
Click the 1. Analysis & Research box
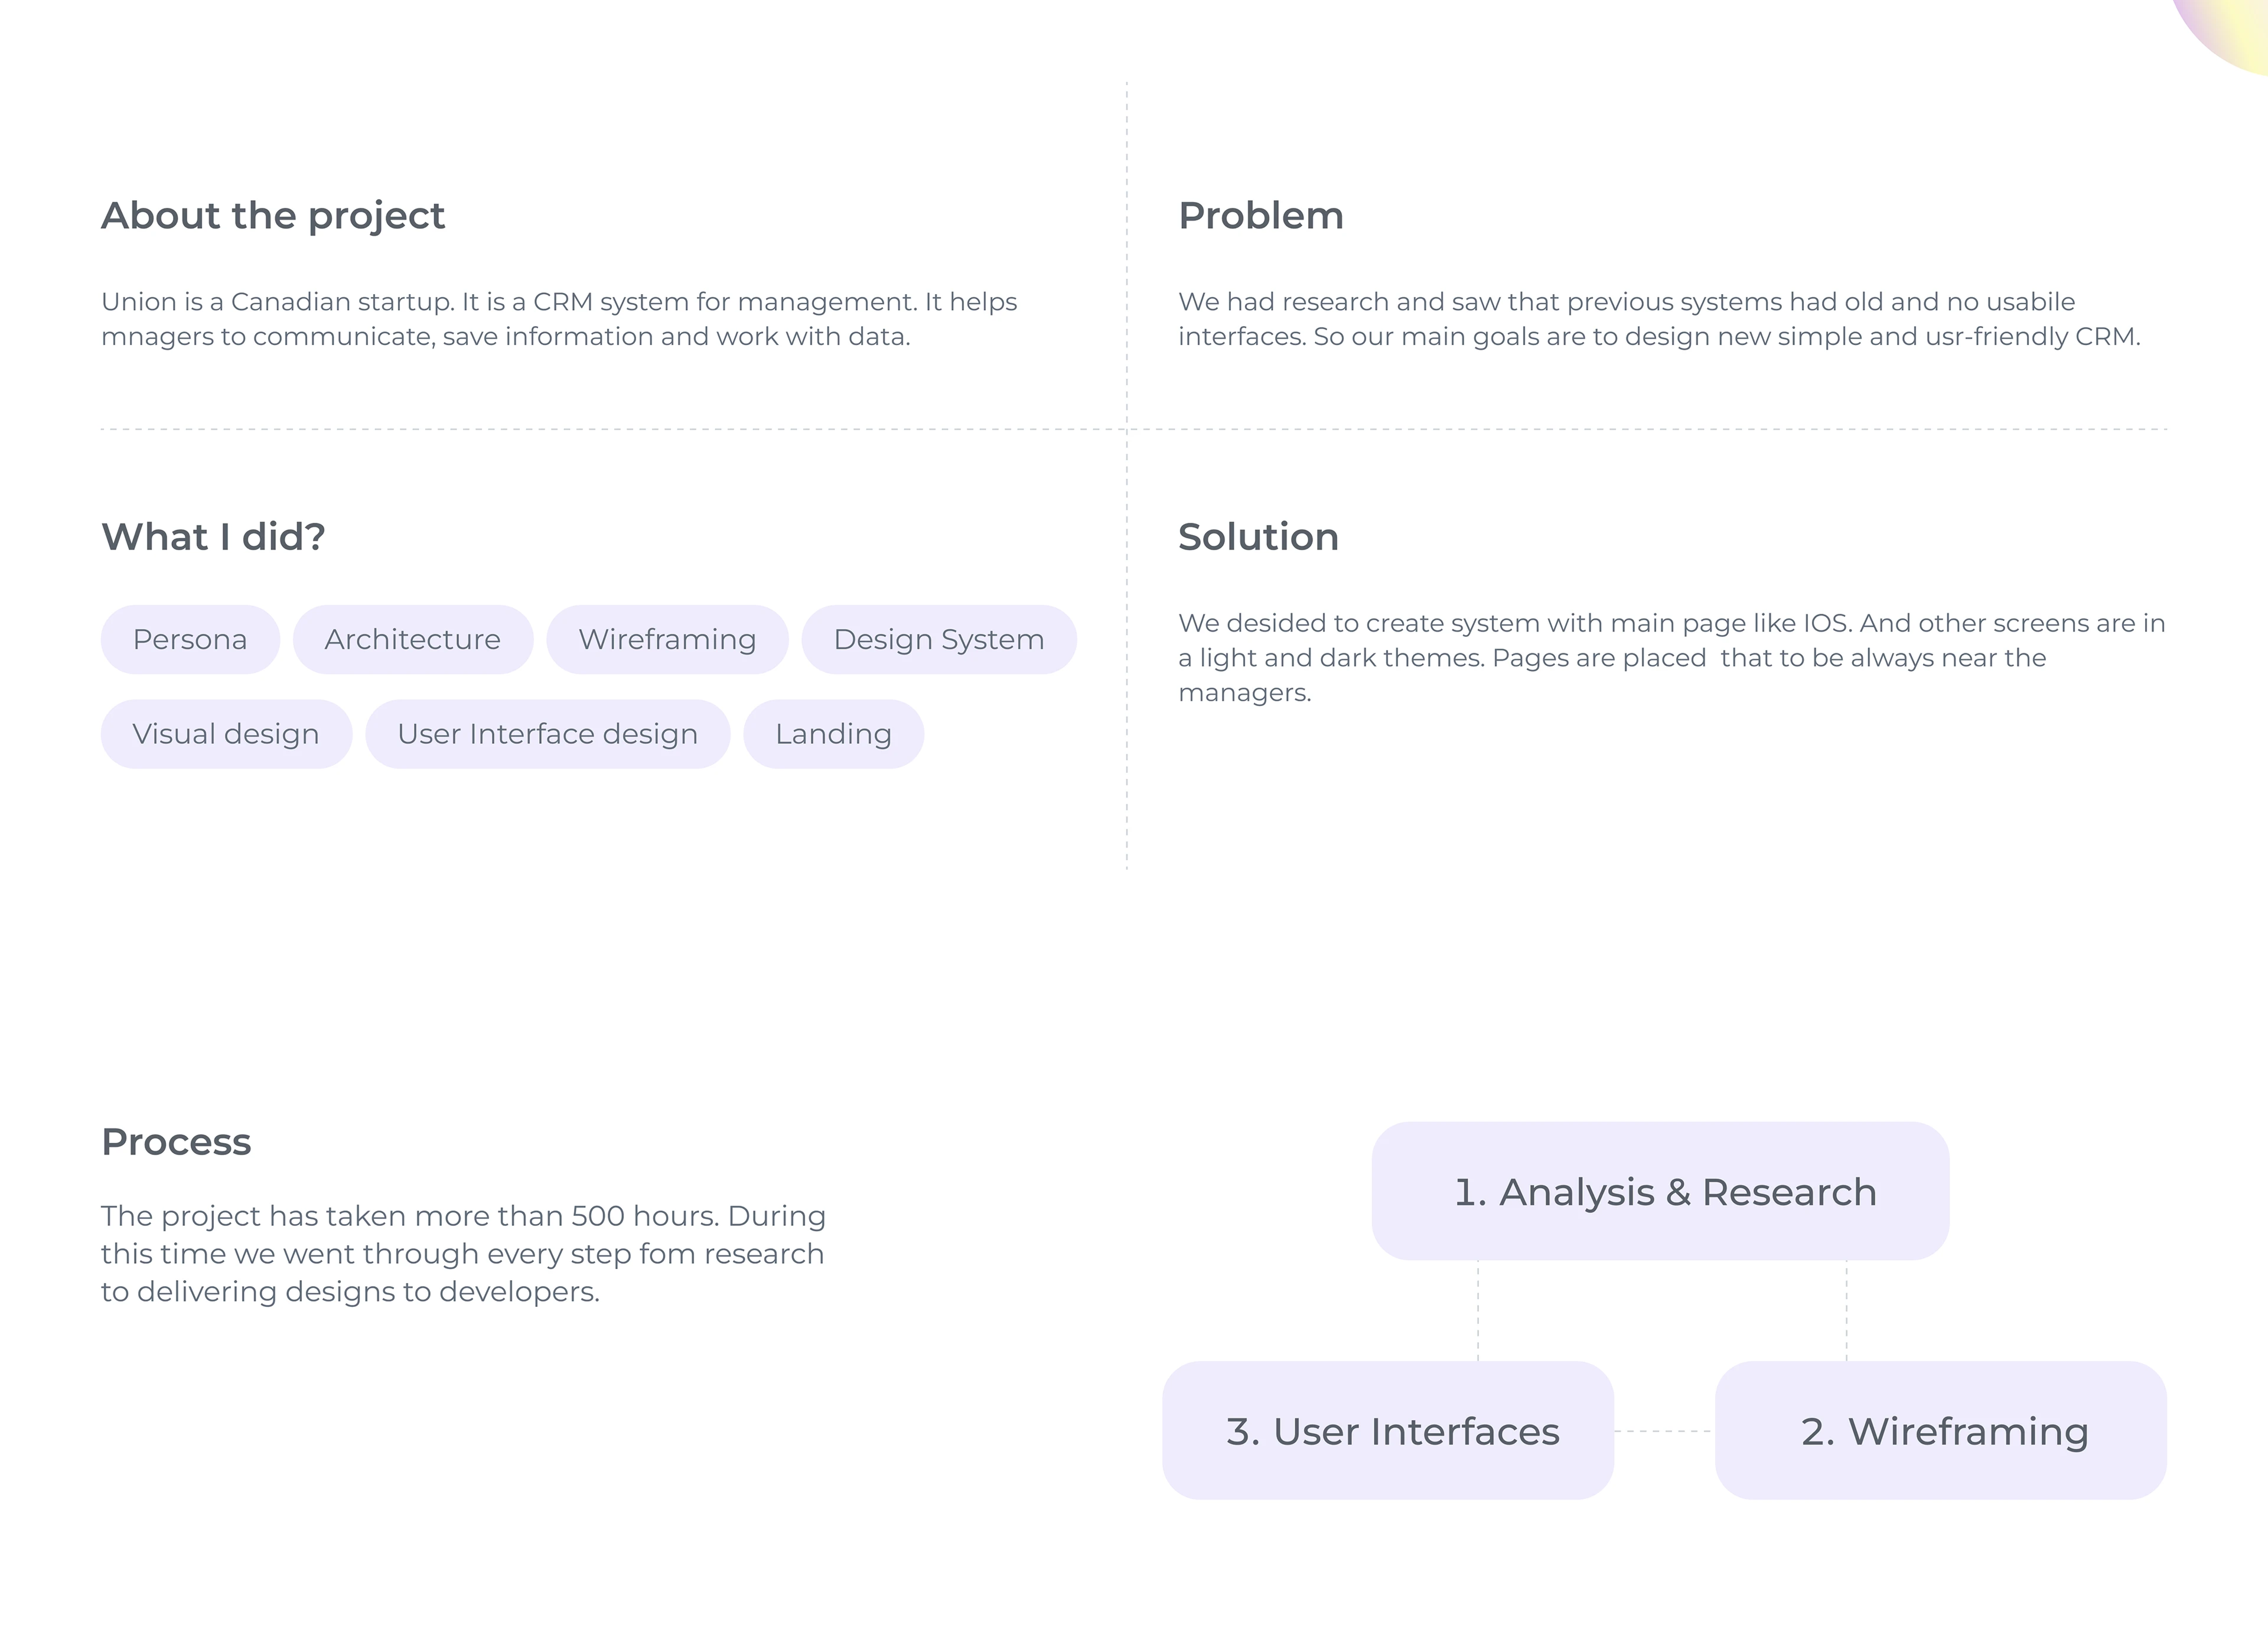[x=1660, y=1191]
